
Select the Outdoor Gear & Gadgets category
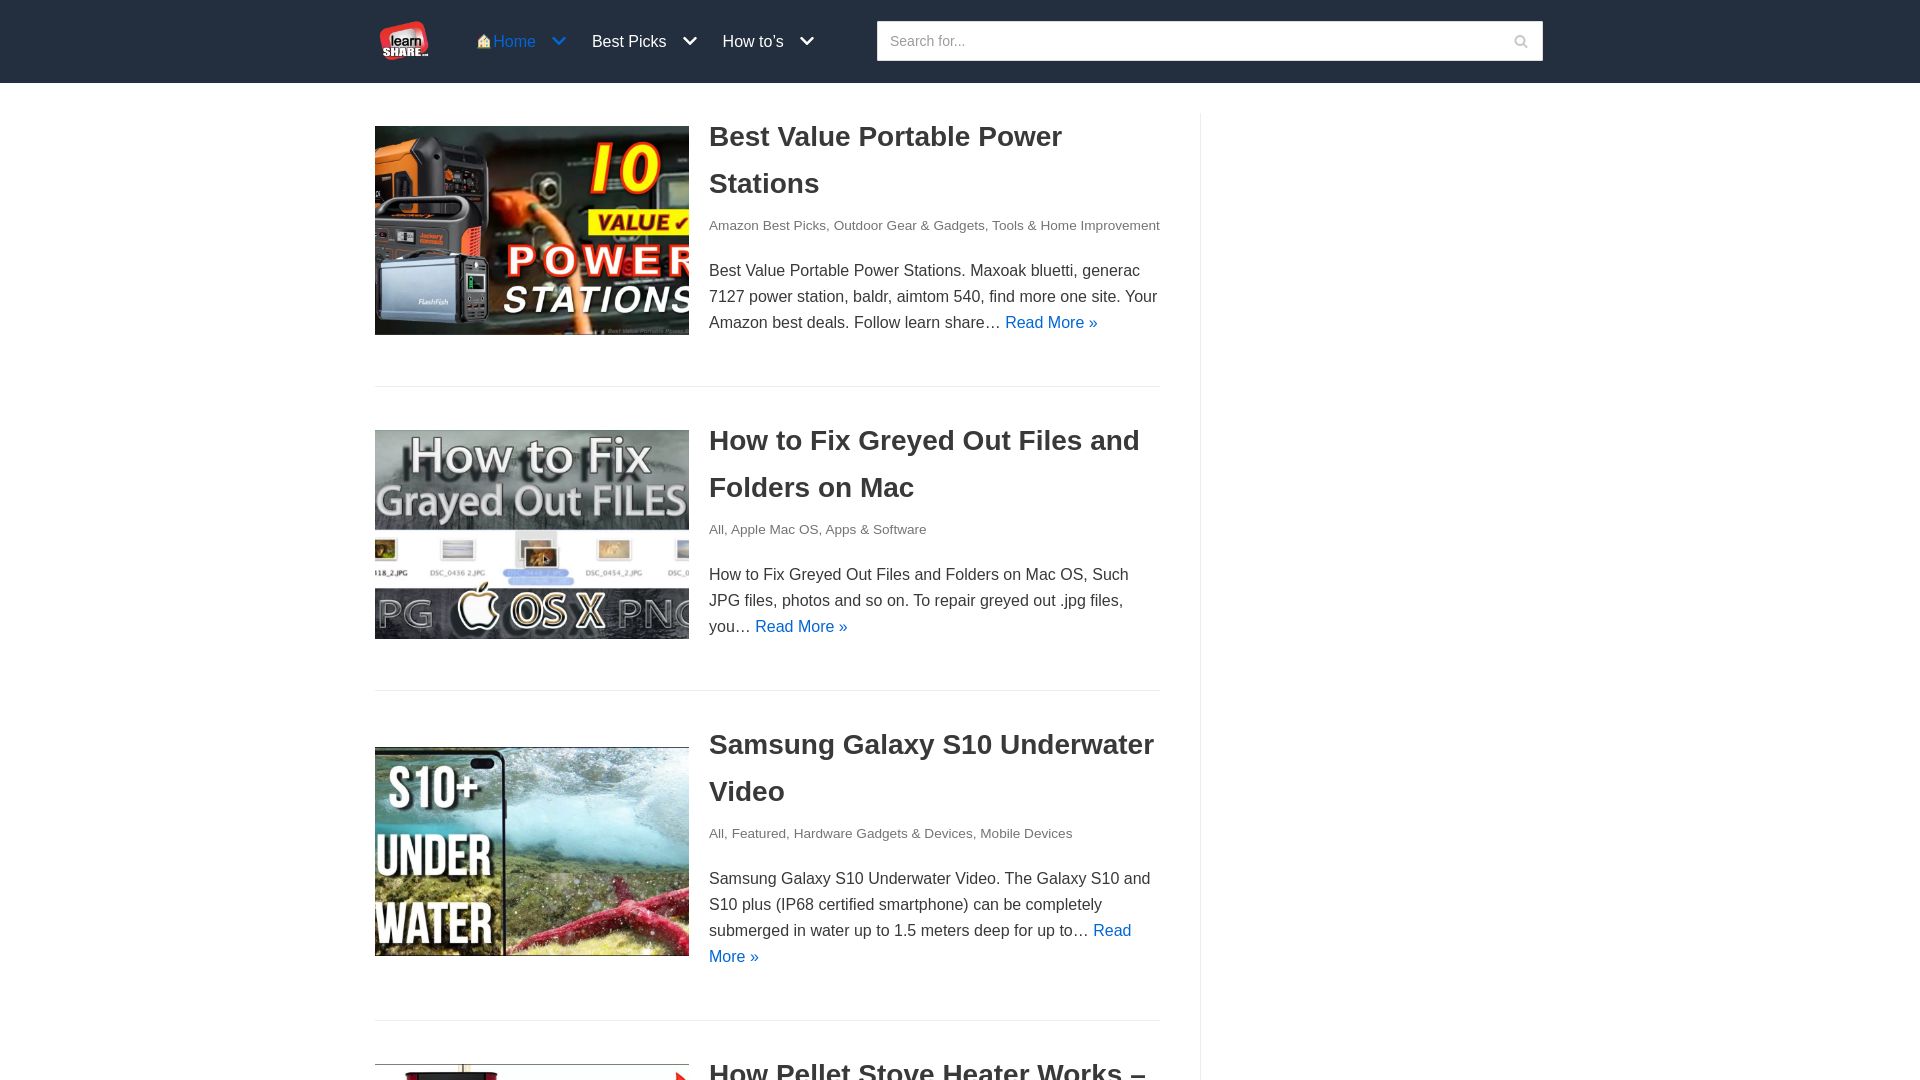(908, 226)
